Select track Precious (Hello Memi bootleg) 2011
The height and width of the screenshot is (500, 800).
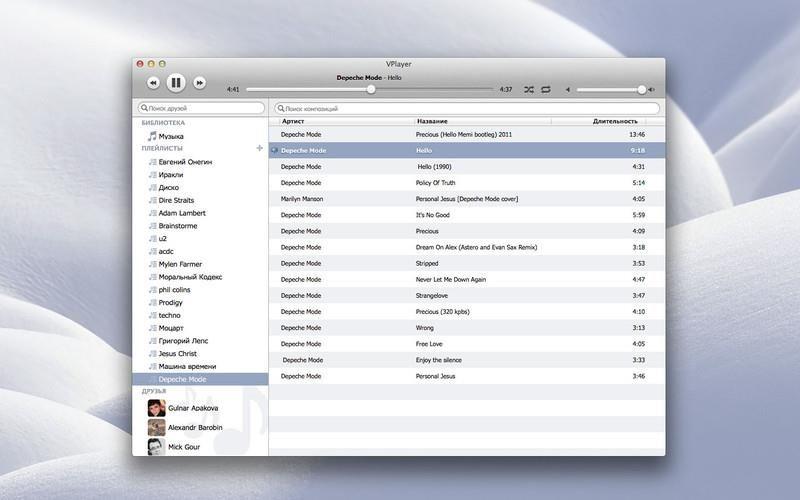click(x=467, y=134)
